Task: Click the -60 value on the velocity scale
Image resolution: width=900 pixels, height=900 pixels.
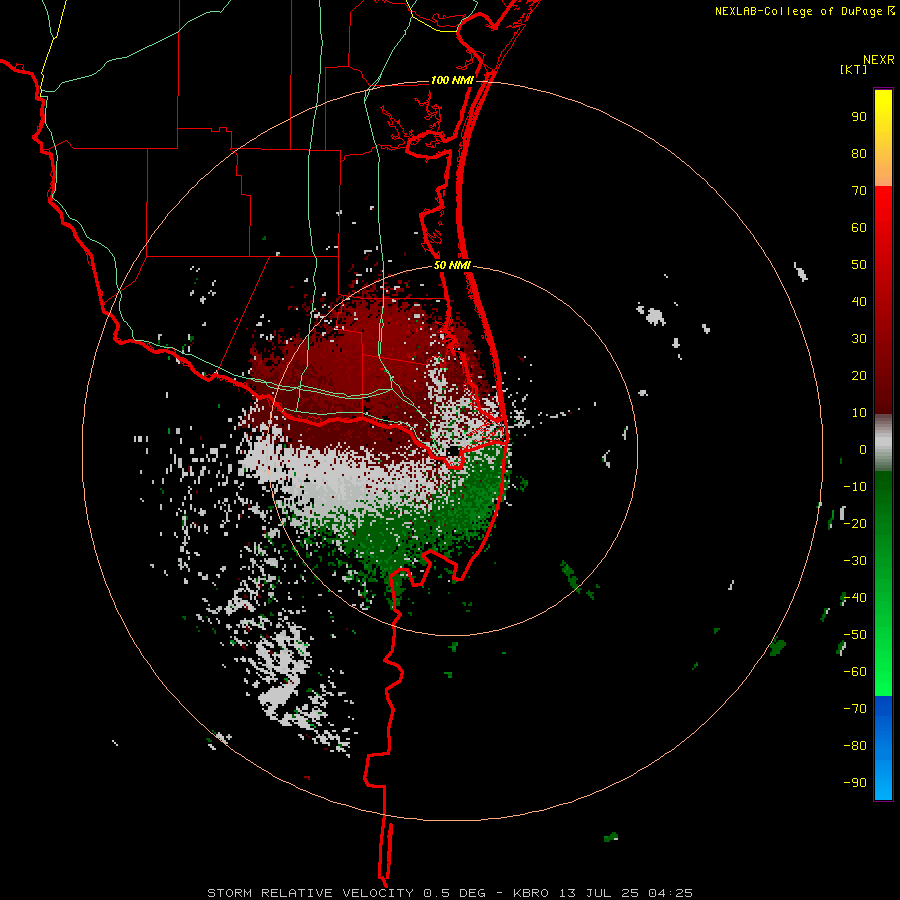Action: tap(855, 672)
